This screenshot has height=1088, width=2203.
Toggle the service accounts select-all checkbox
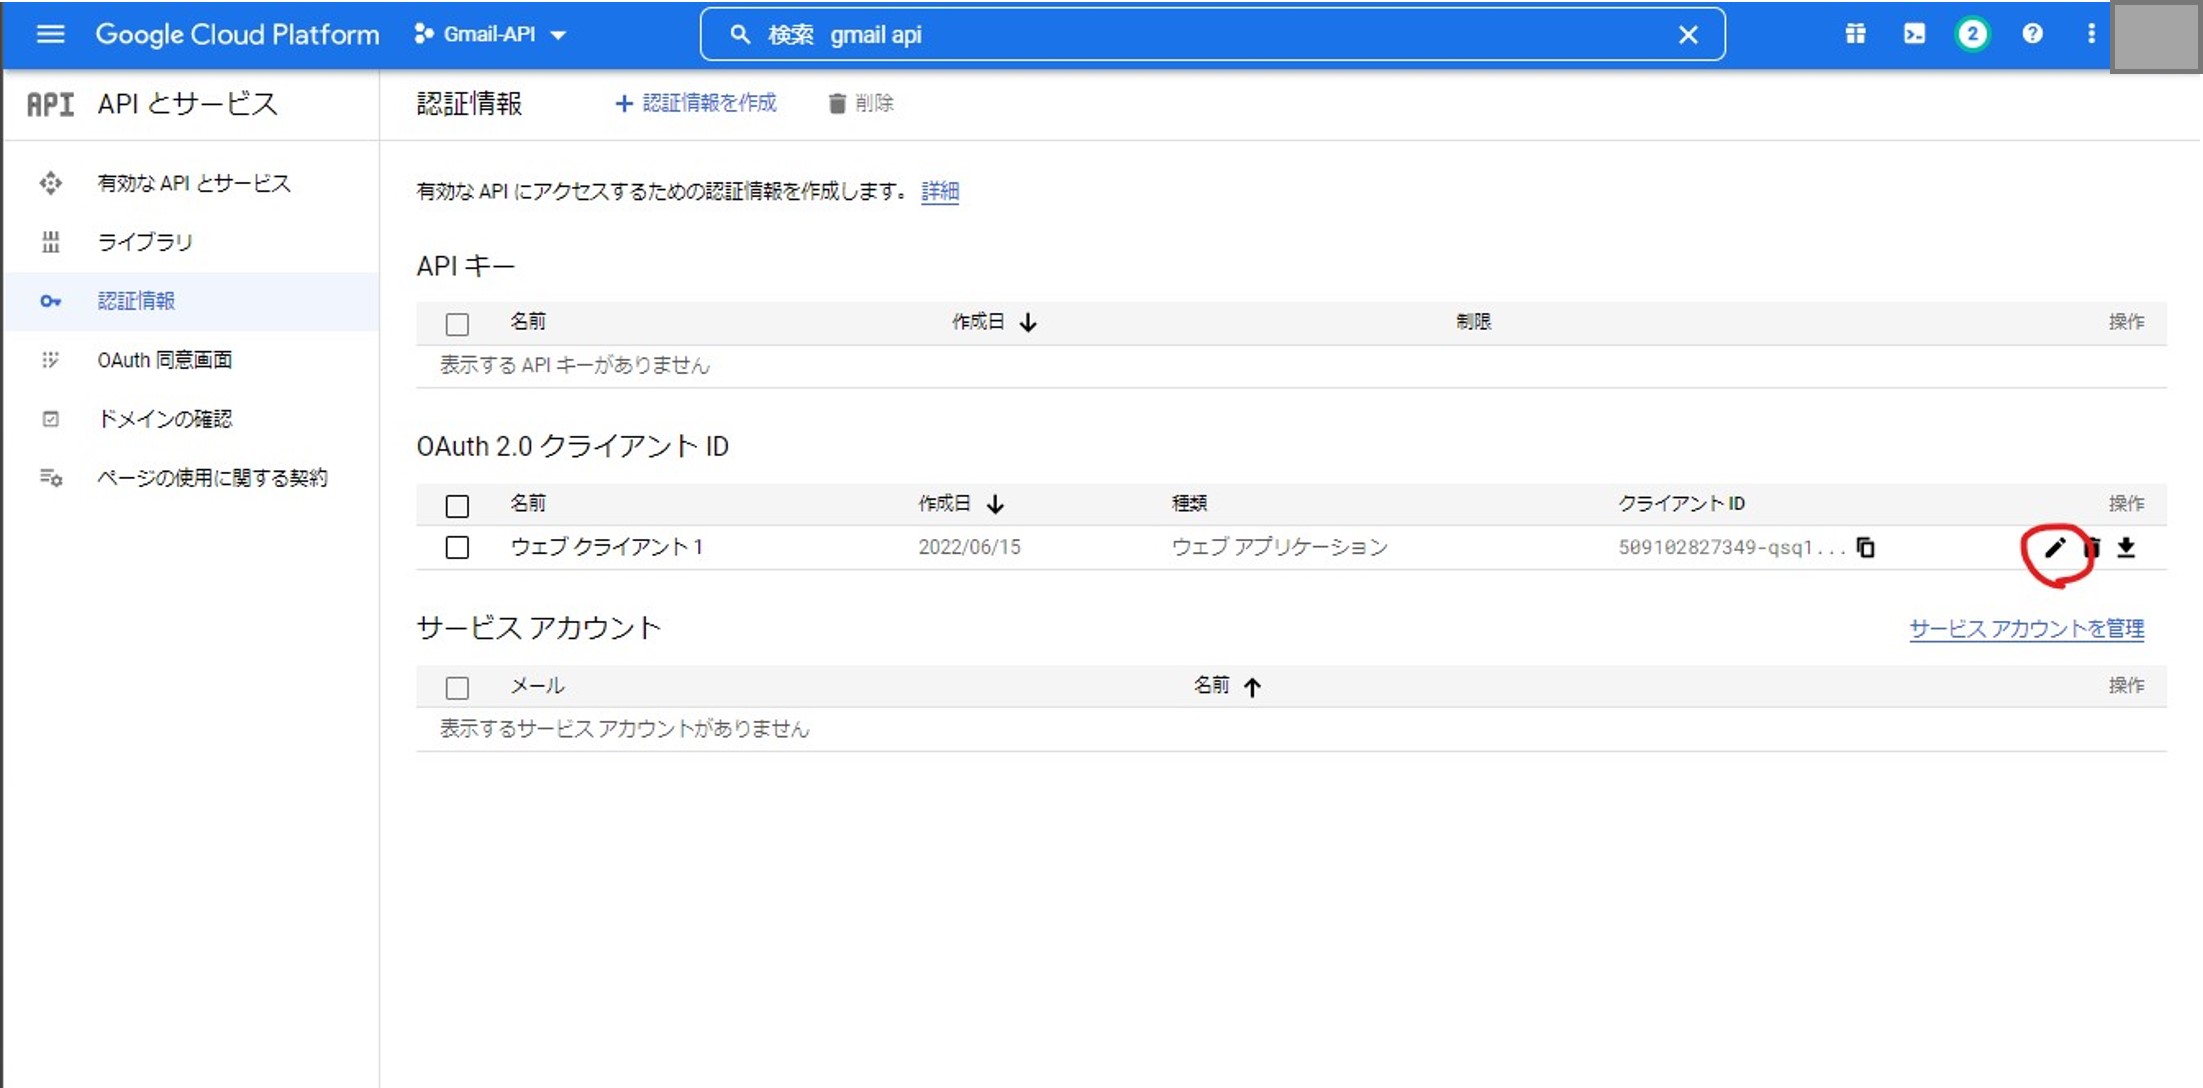(457, 688)
